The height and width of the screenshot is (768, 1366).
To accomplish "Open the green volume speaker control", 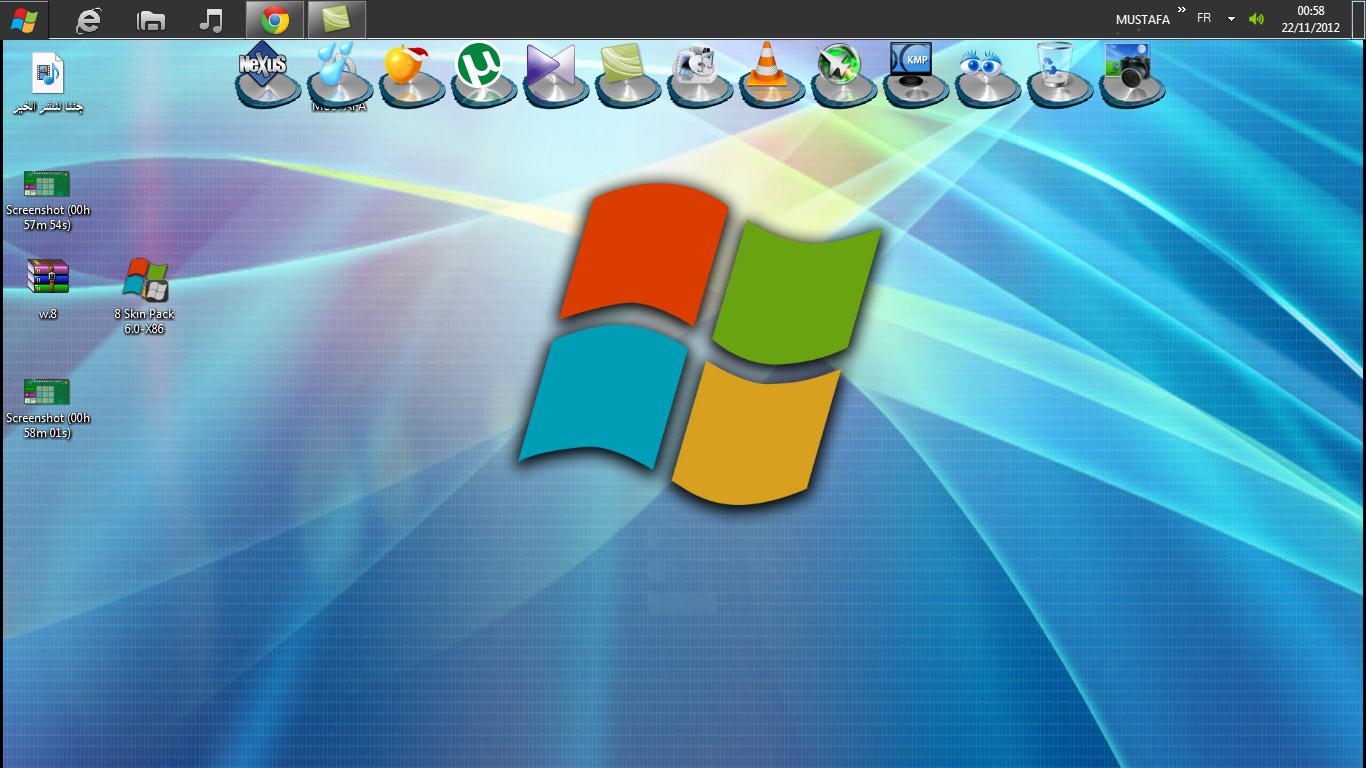I will (1256, 19).
